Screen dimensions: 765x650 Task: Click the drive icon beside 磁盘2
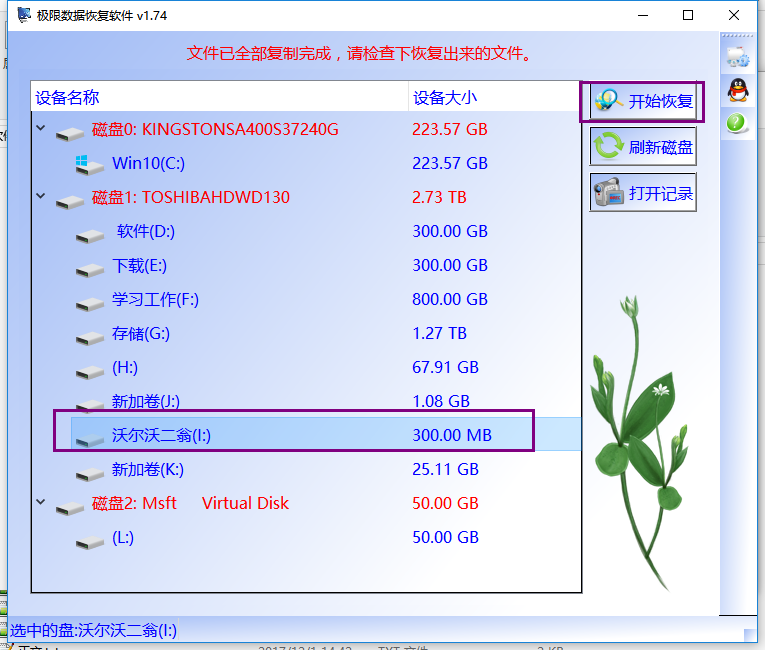69,508
